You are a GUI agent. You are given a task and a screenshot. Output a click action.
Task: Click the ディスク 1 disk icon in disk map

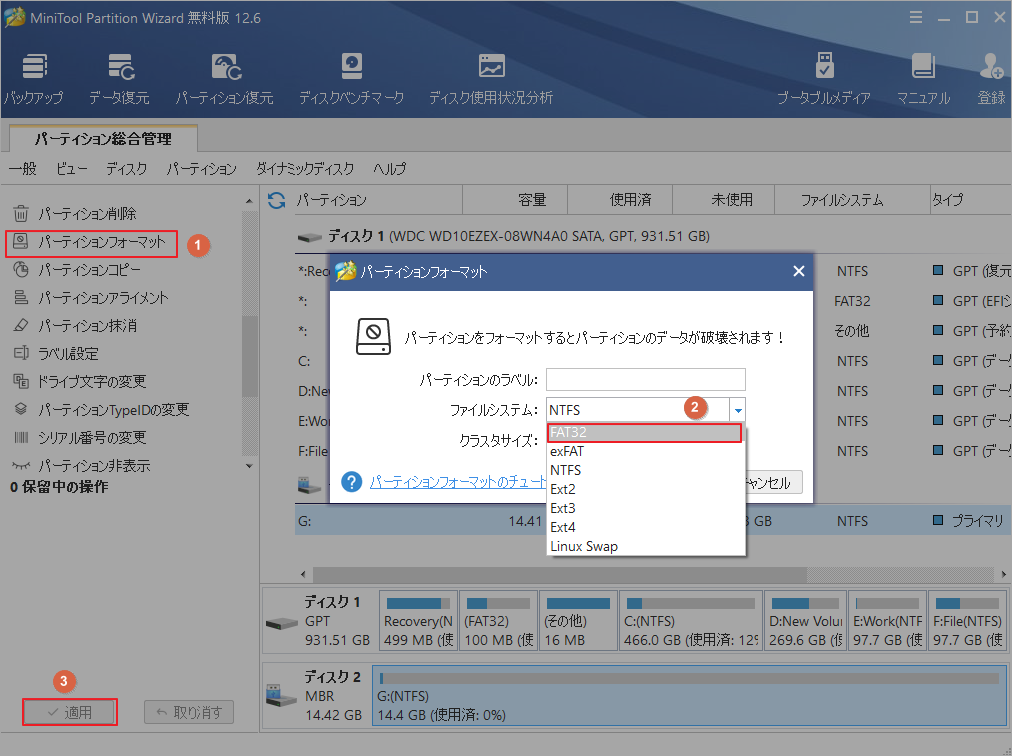pos(282,624)
